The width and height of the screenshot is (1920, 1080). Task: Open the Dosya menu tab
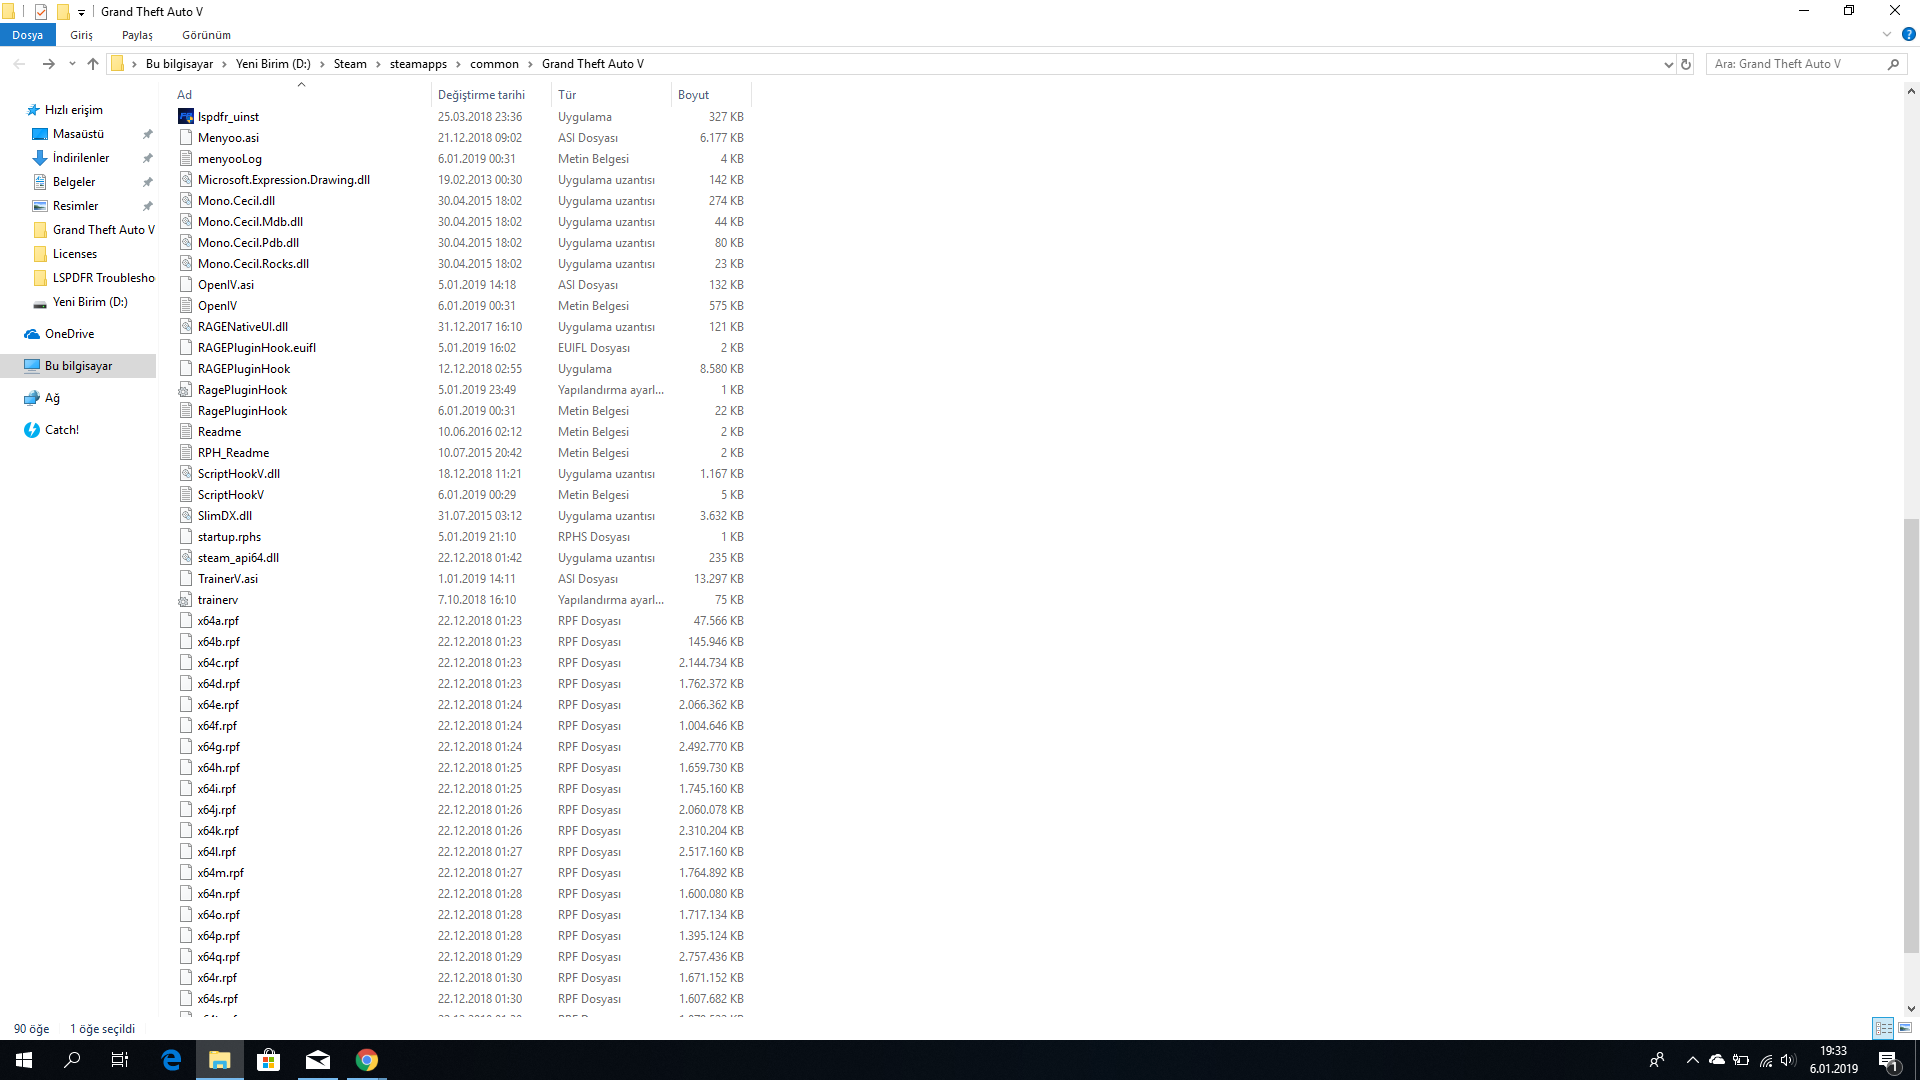(28, 35)
